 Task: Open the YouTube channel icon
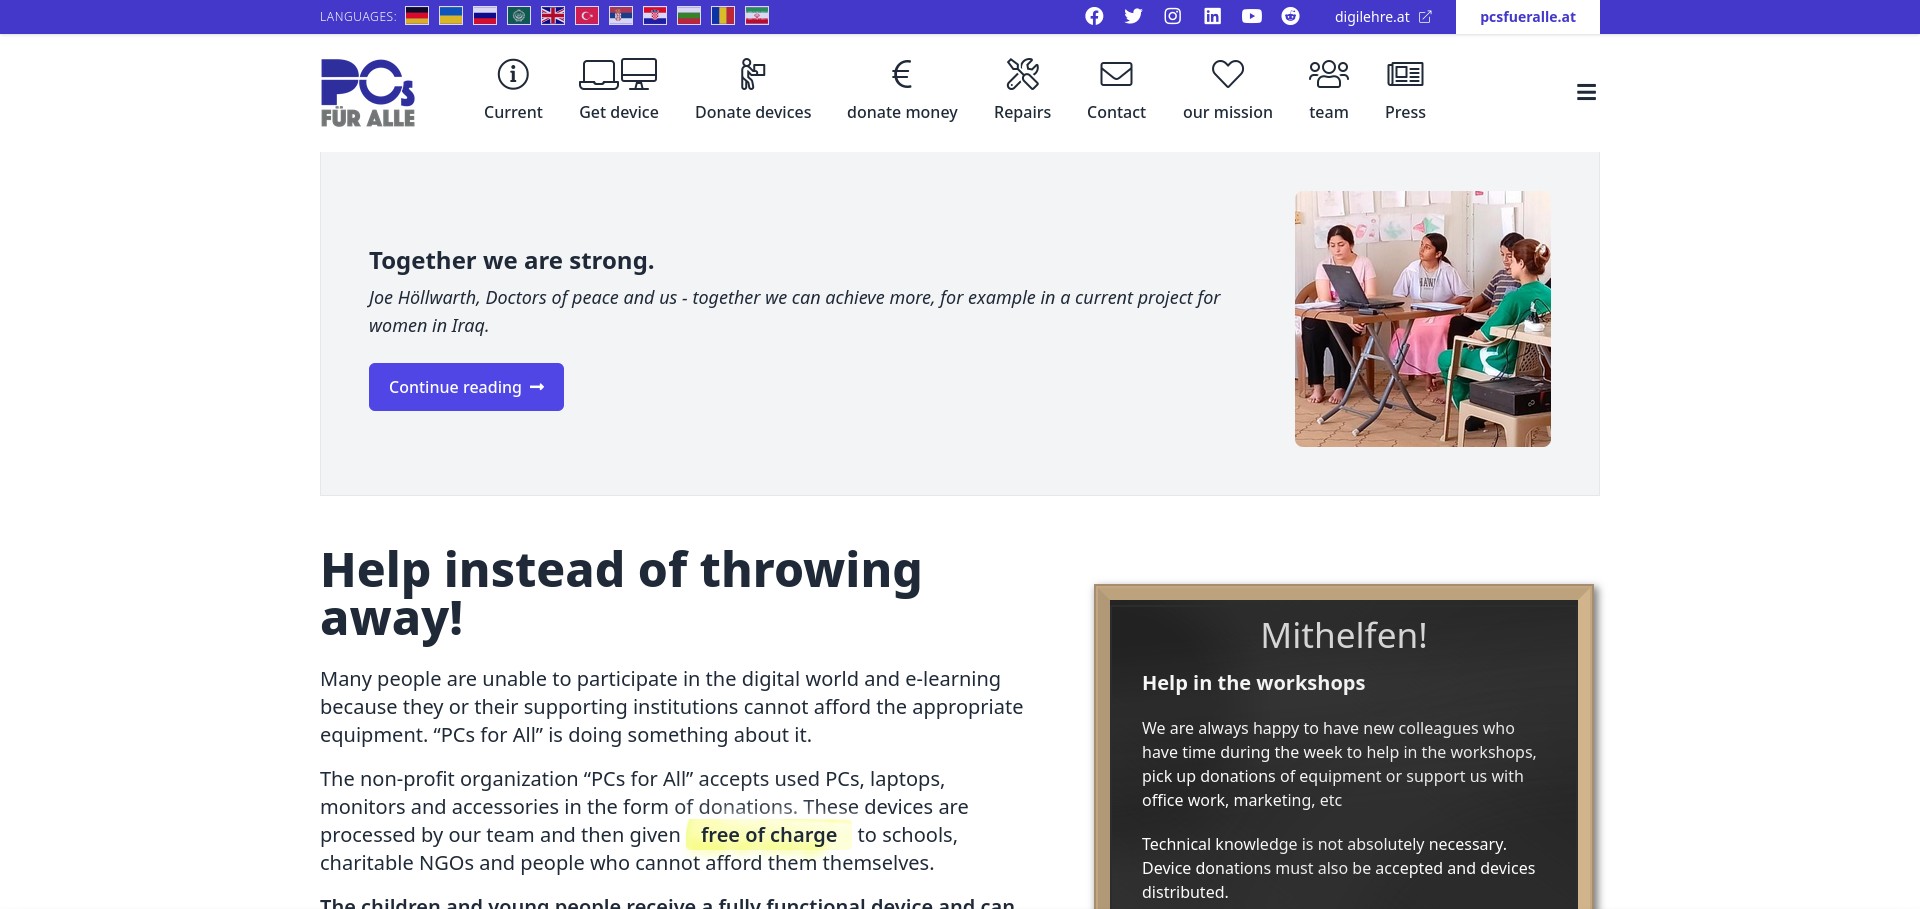[1252, 16]
